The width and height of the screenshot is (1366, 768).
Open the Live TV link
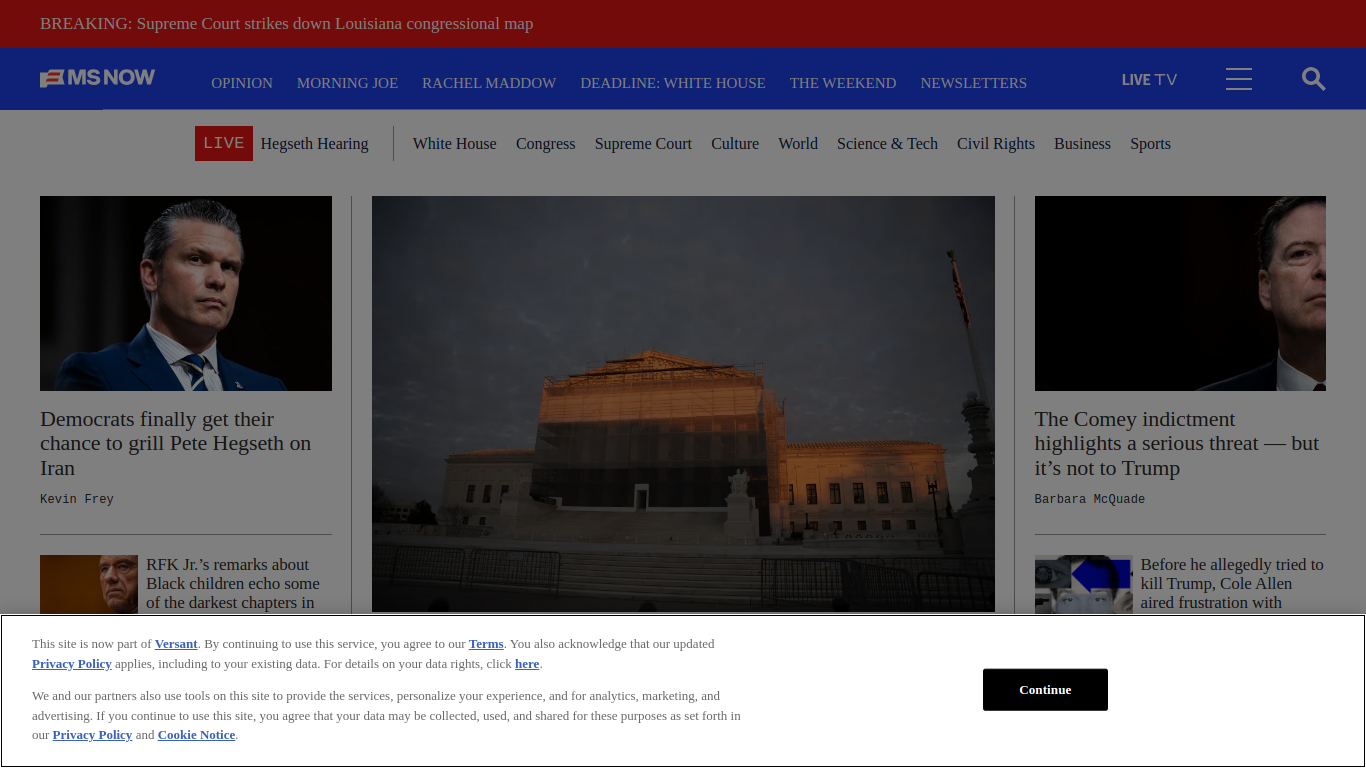pyautogui.click(x=1149, y=80)
